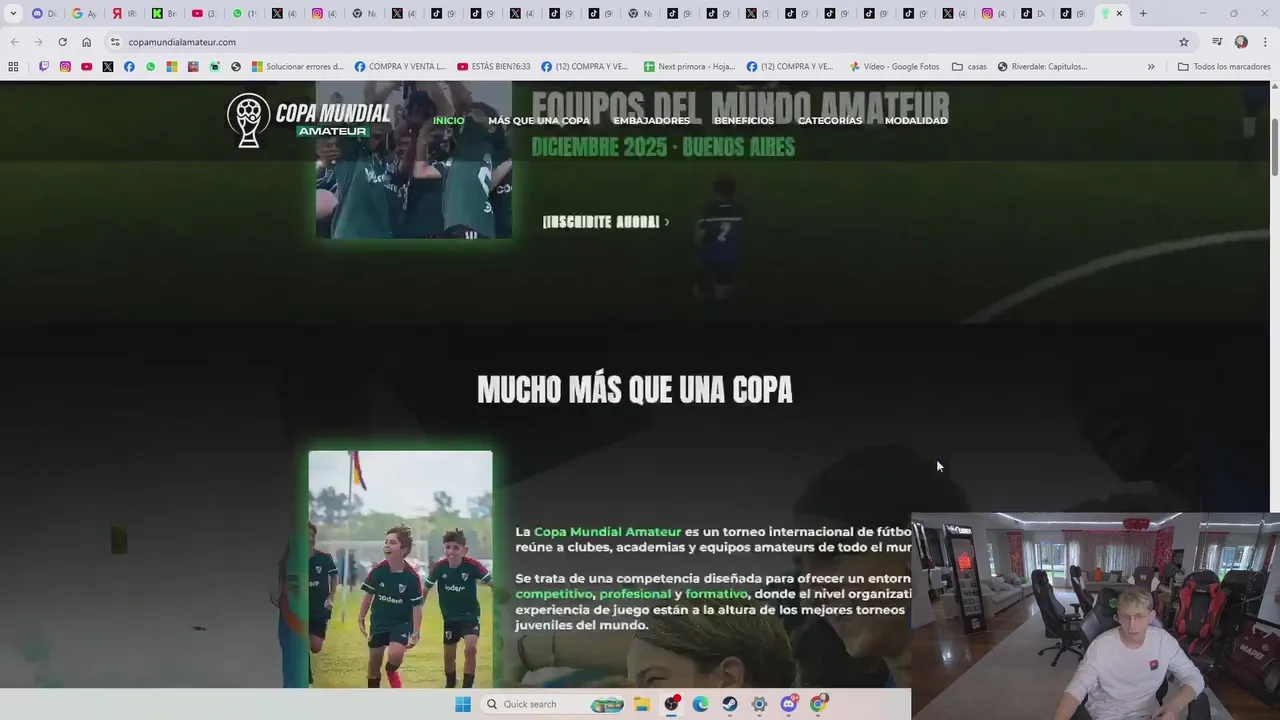Open a new browser tab
1280x720 pixels.
coord(1143,13)
